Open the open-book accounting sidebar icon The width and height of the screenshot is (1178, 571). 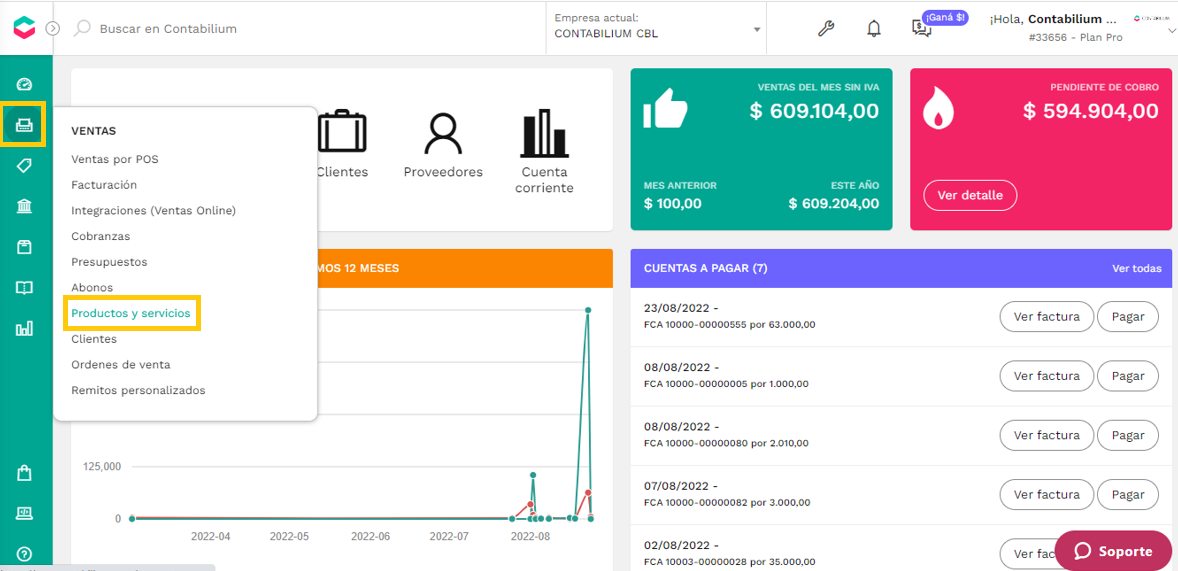coord(25,288)
